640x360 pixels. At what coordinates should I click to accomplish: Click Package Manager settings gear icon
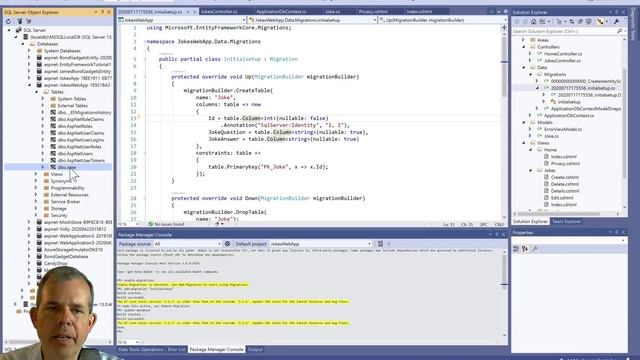pos(227,244)
